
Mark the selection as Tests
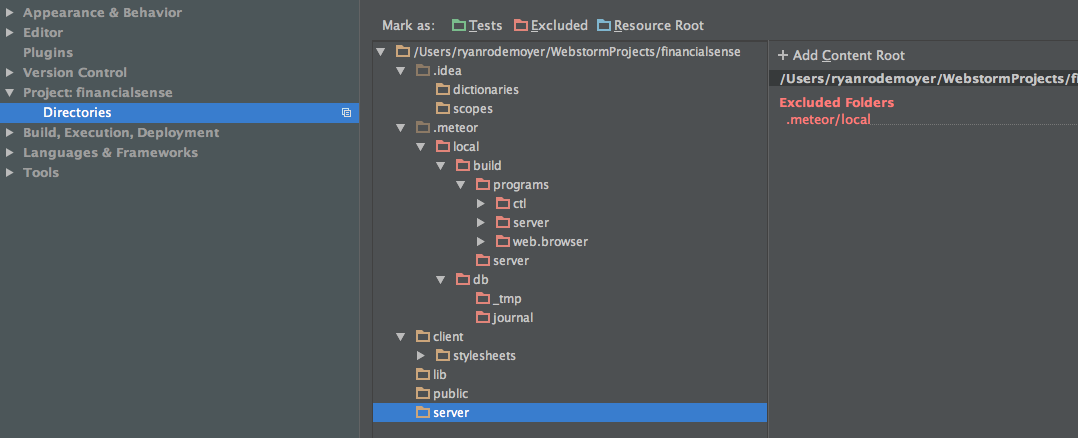pyautogui.click(x=477, y=25)
